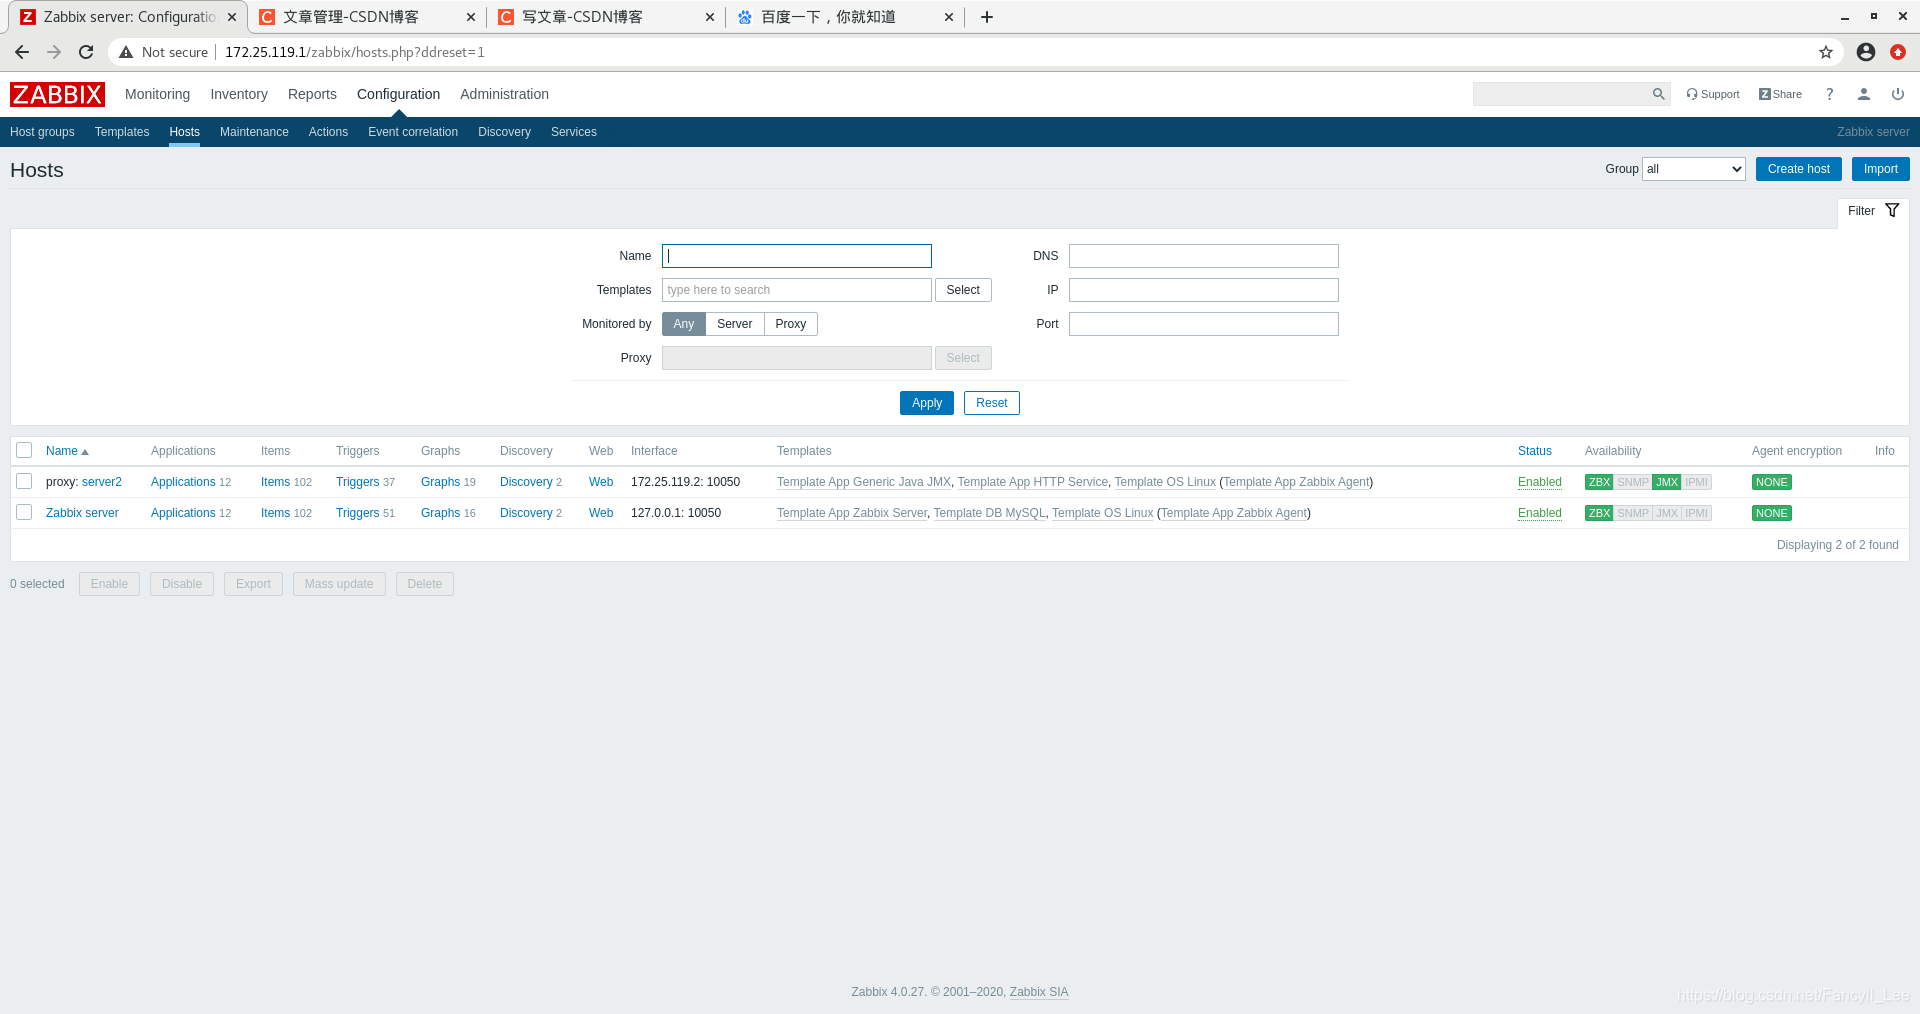This screenshot has height=1014, width=1920.
Task: Close the 文章管理-CSDN博客 tab
Action: point(470,17)
